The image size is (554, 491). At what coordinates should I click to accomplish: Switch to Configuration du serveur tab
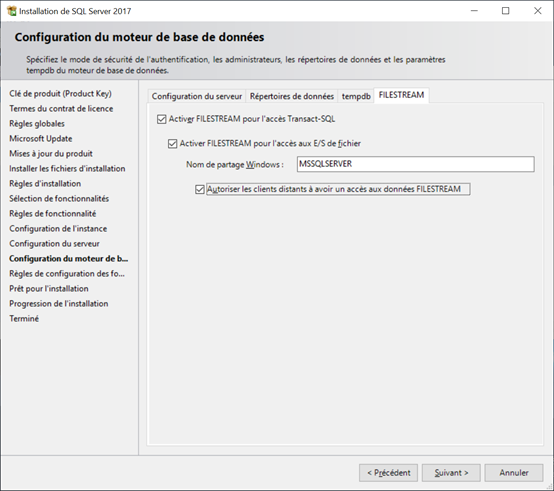(x=197, y=96)
